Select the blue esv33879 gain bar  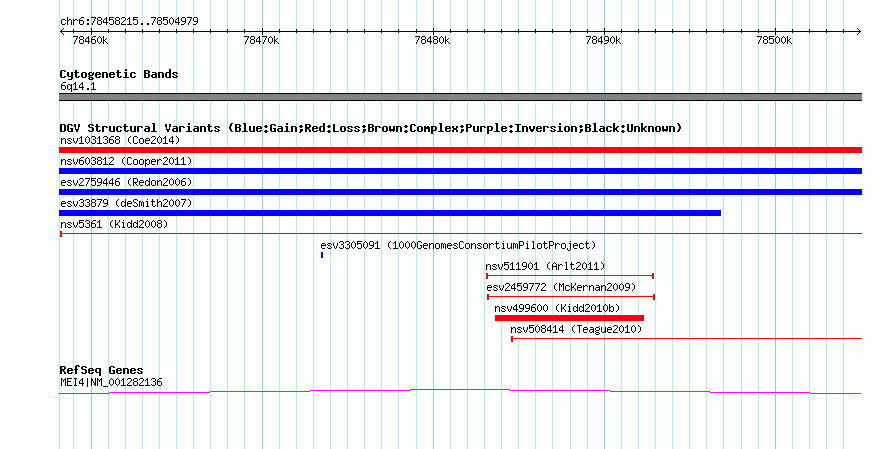(390, 213)
